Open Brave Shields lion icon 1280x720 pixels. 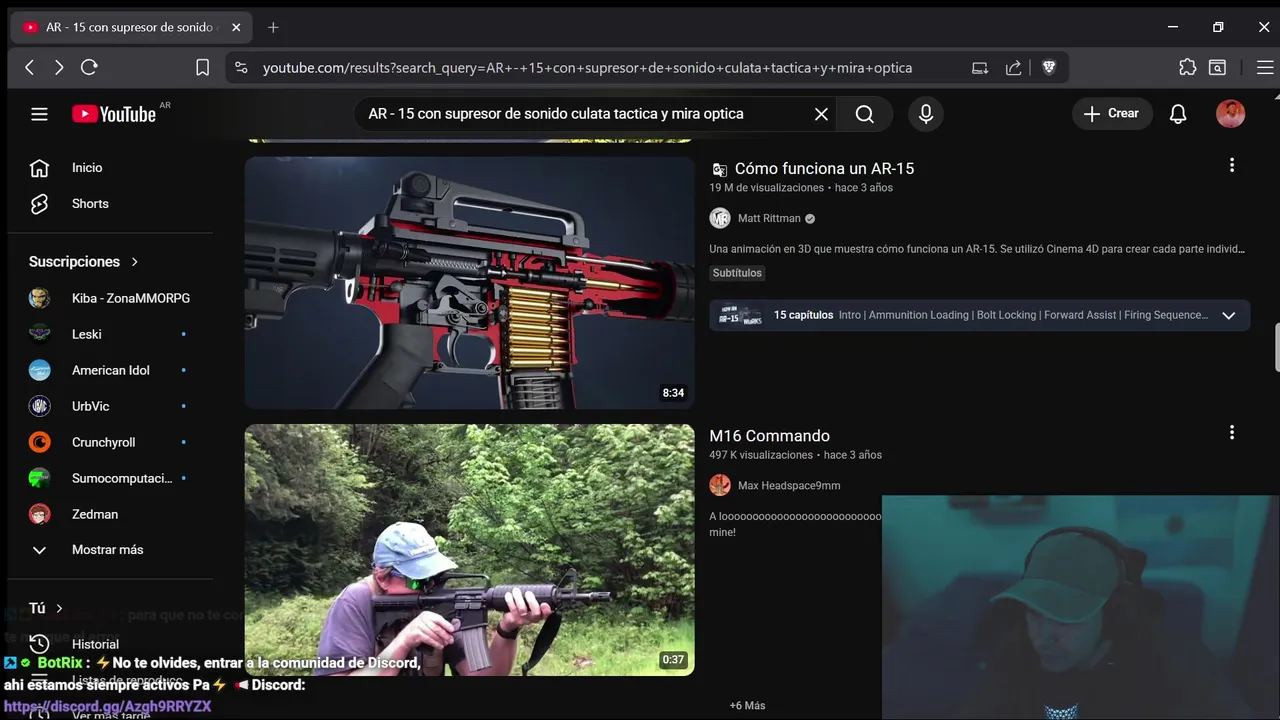pos(1049,68)
